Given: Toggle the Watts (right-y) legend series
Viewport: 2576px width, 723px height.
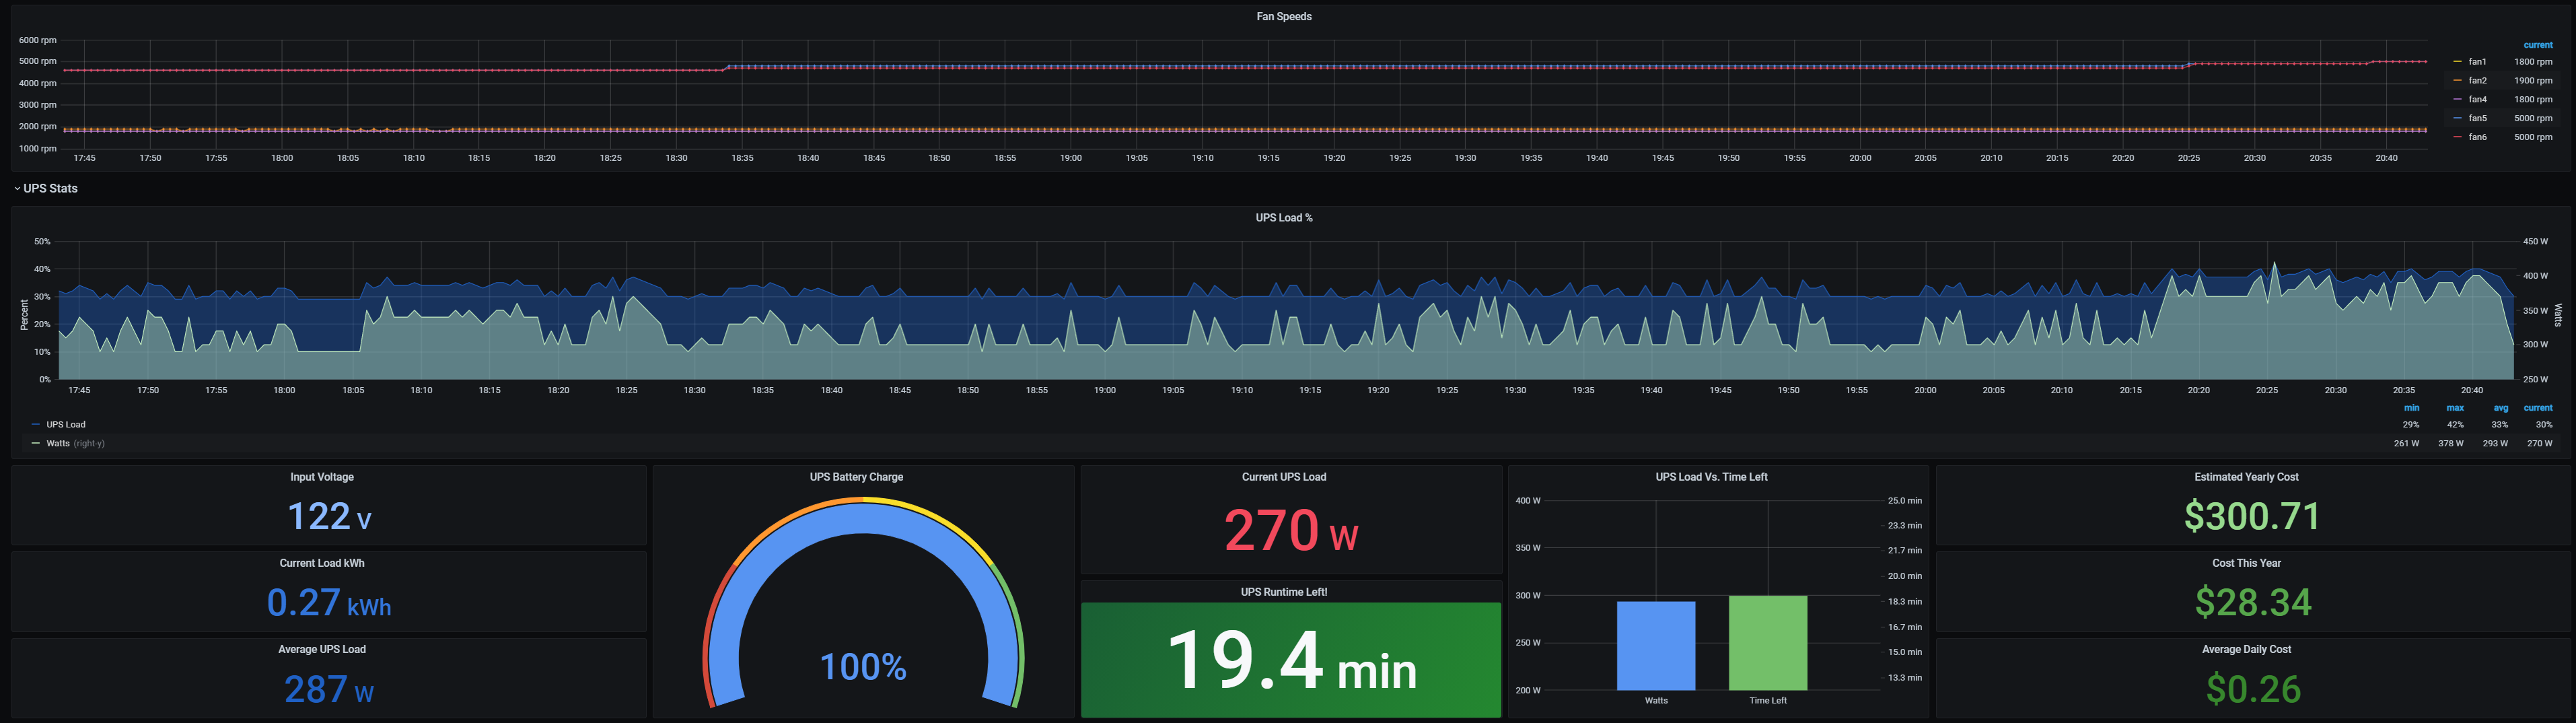Looking at the screenshot, I should 58,444.
